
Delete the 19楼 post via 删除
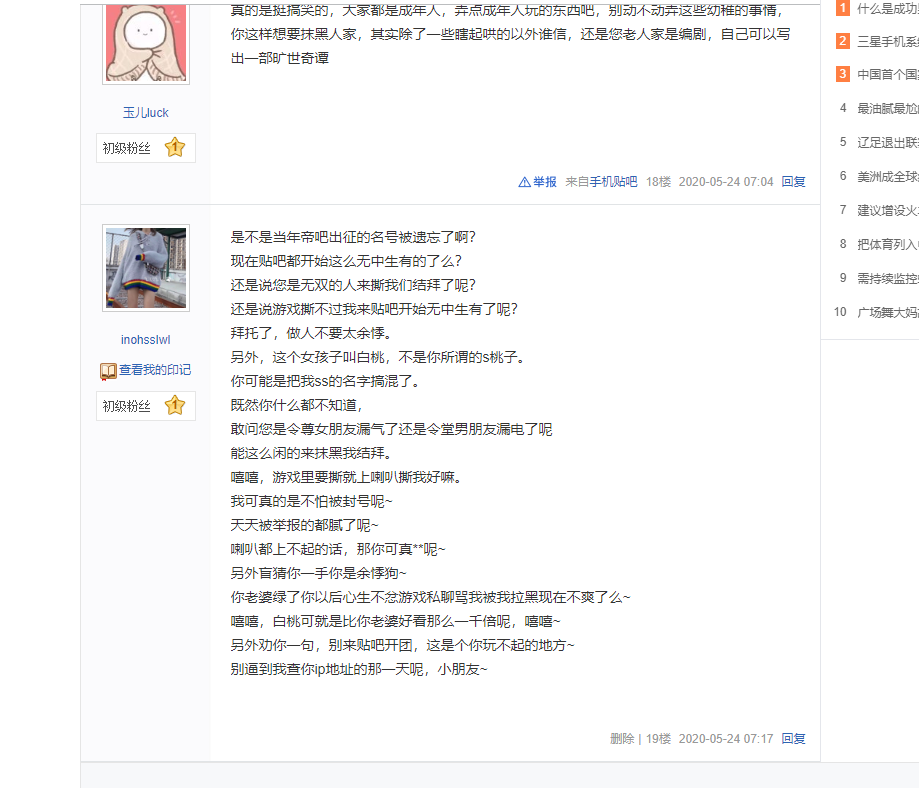622,739
